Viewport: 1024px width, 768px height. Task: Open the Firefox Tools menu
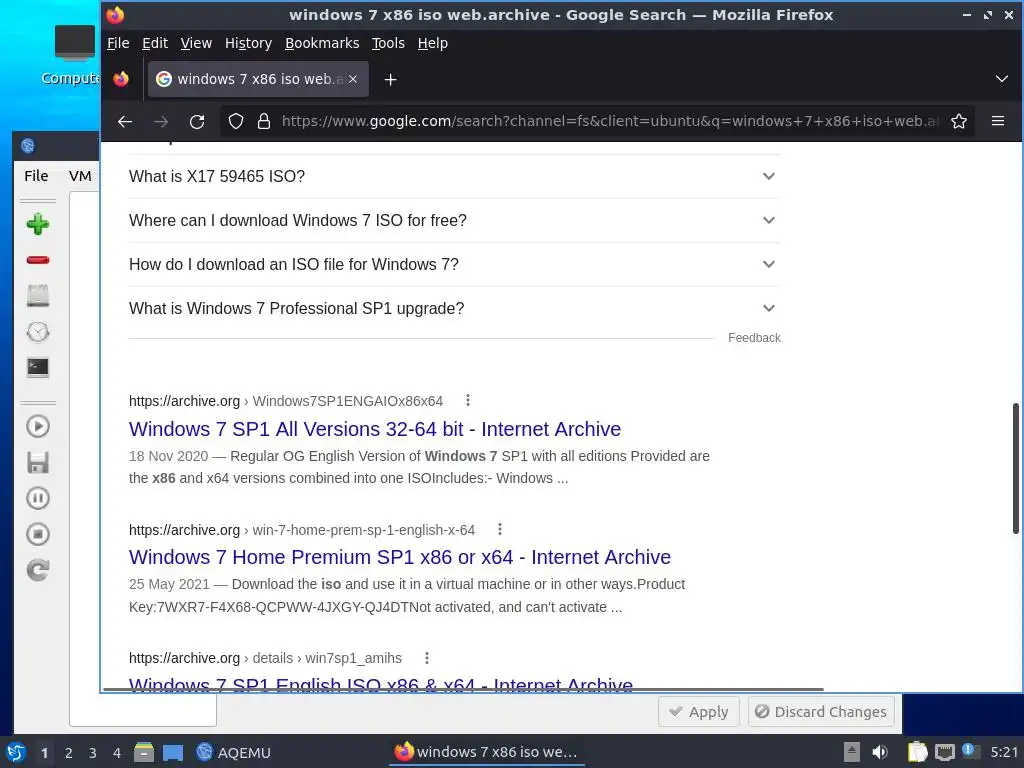click(x=388, y=43)
